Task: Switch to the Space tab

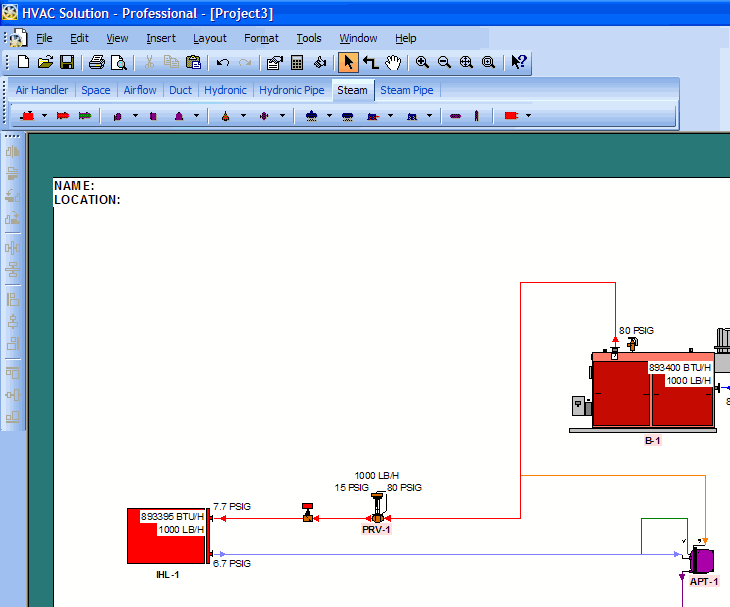Action: 96,90
